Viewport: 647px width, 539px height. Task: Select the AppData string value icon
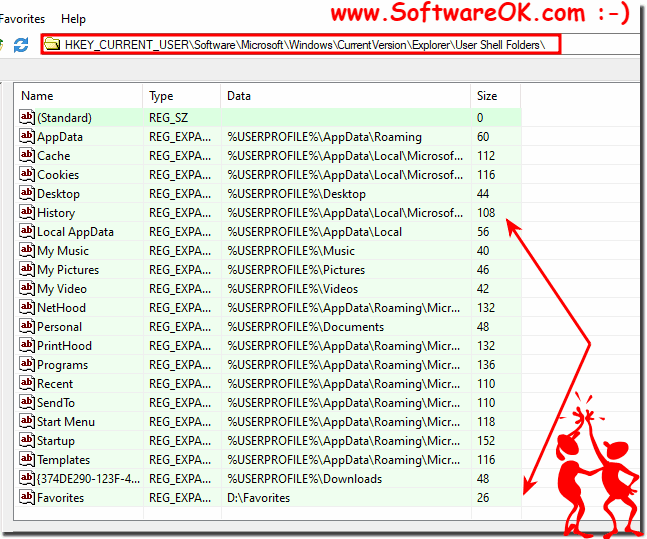[x=27, y=136]
